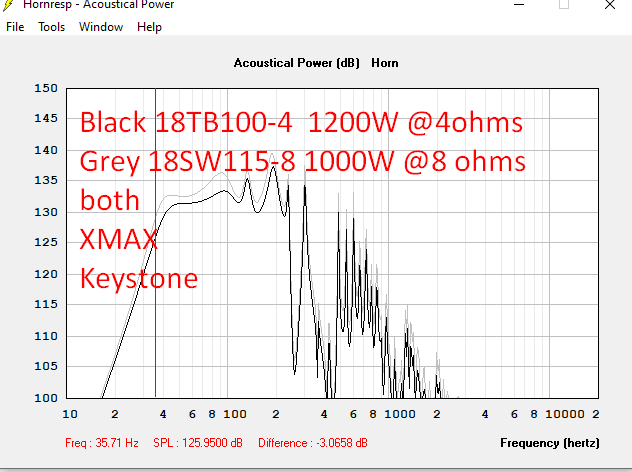Click the 1000 frequency axis label
The width and height of the screenshot is (632, 472).
pos(399,414)
